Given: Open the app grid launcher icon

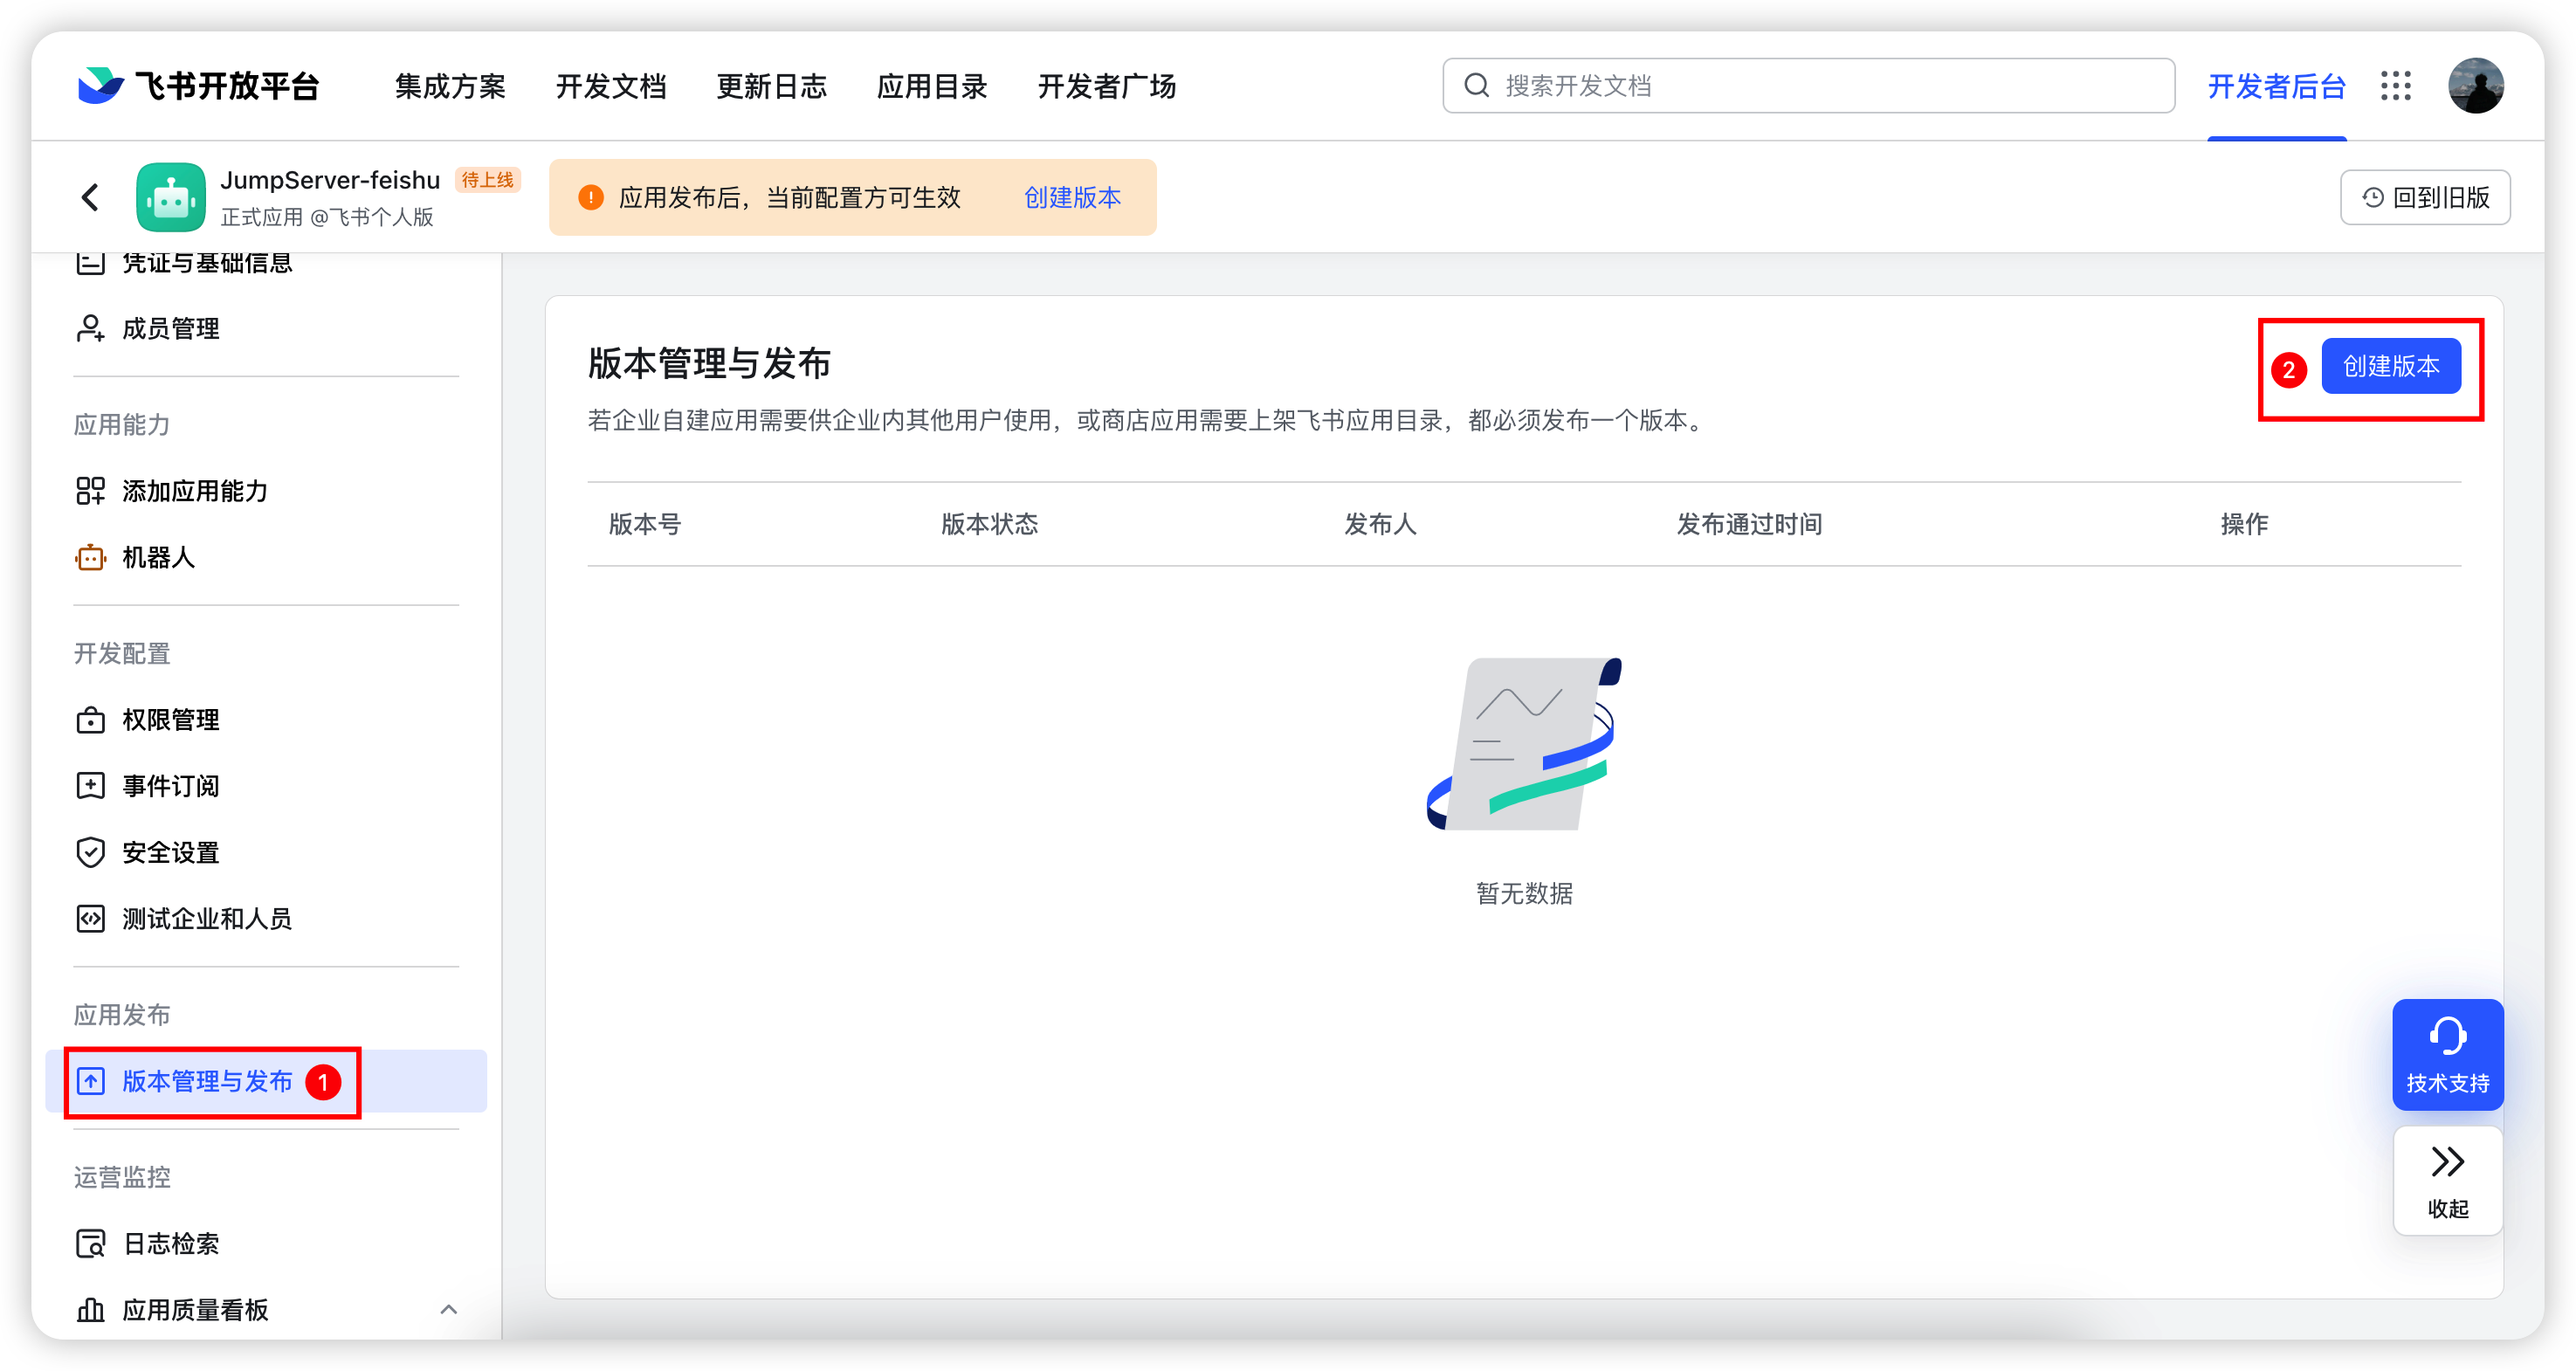Looking at the screenshot, I should pyautogui.click(x=2396, y=86).
